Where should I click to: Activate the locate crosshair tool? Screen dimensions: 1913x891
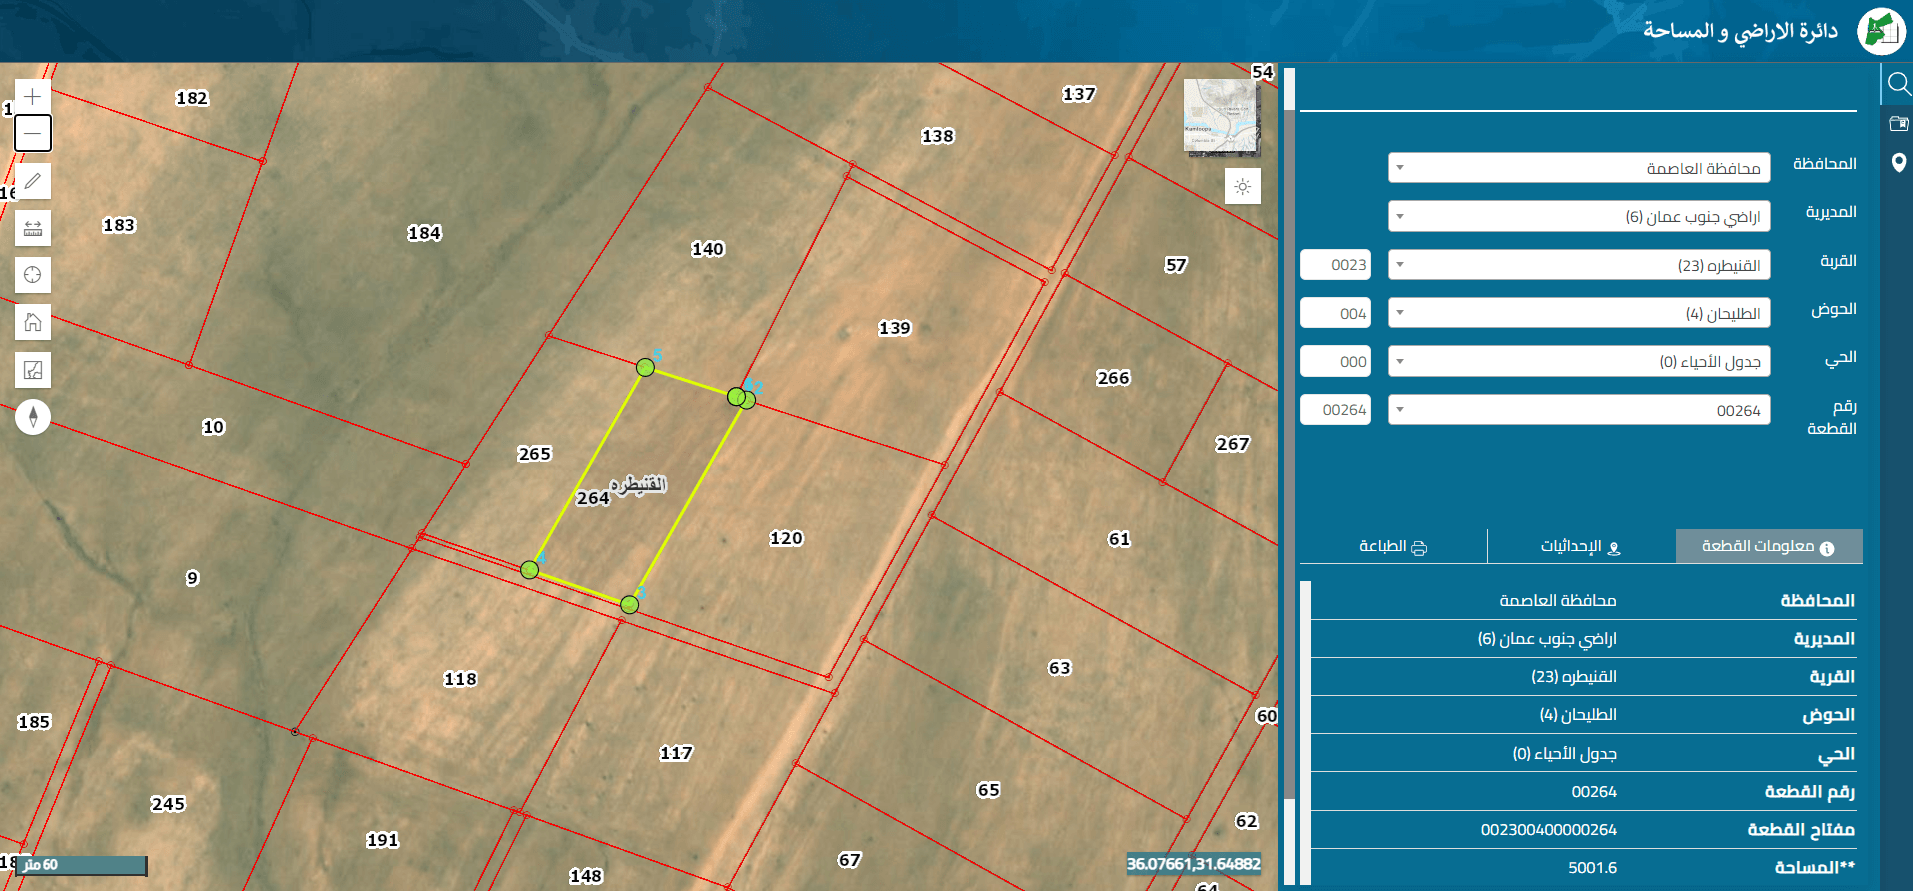[x=33, y=275]
